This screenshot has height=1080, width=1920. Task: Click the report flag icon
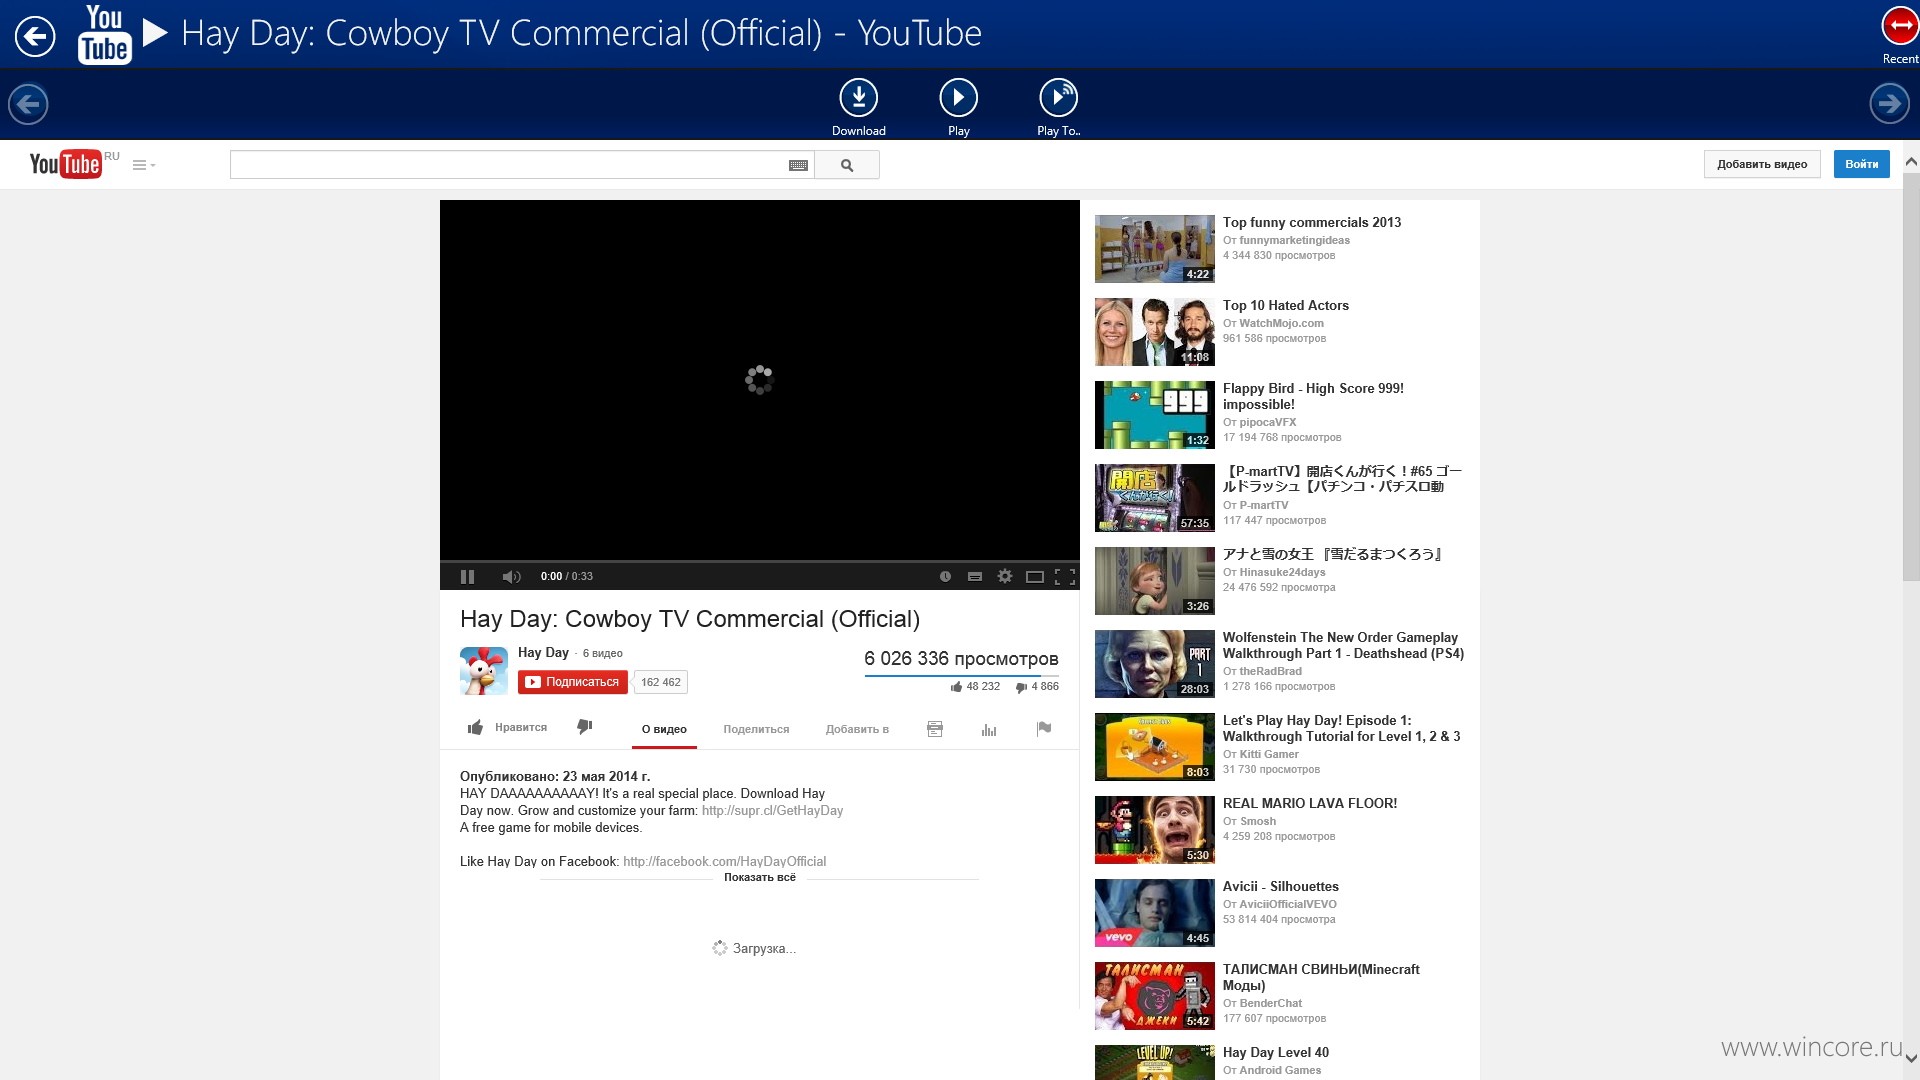point(1044,728)
